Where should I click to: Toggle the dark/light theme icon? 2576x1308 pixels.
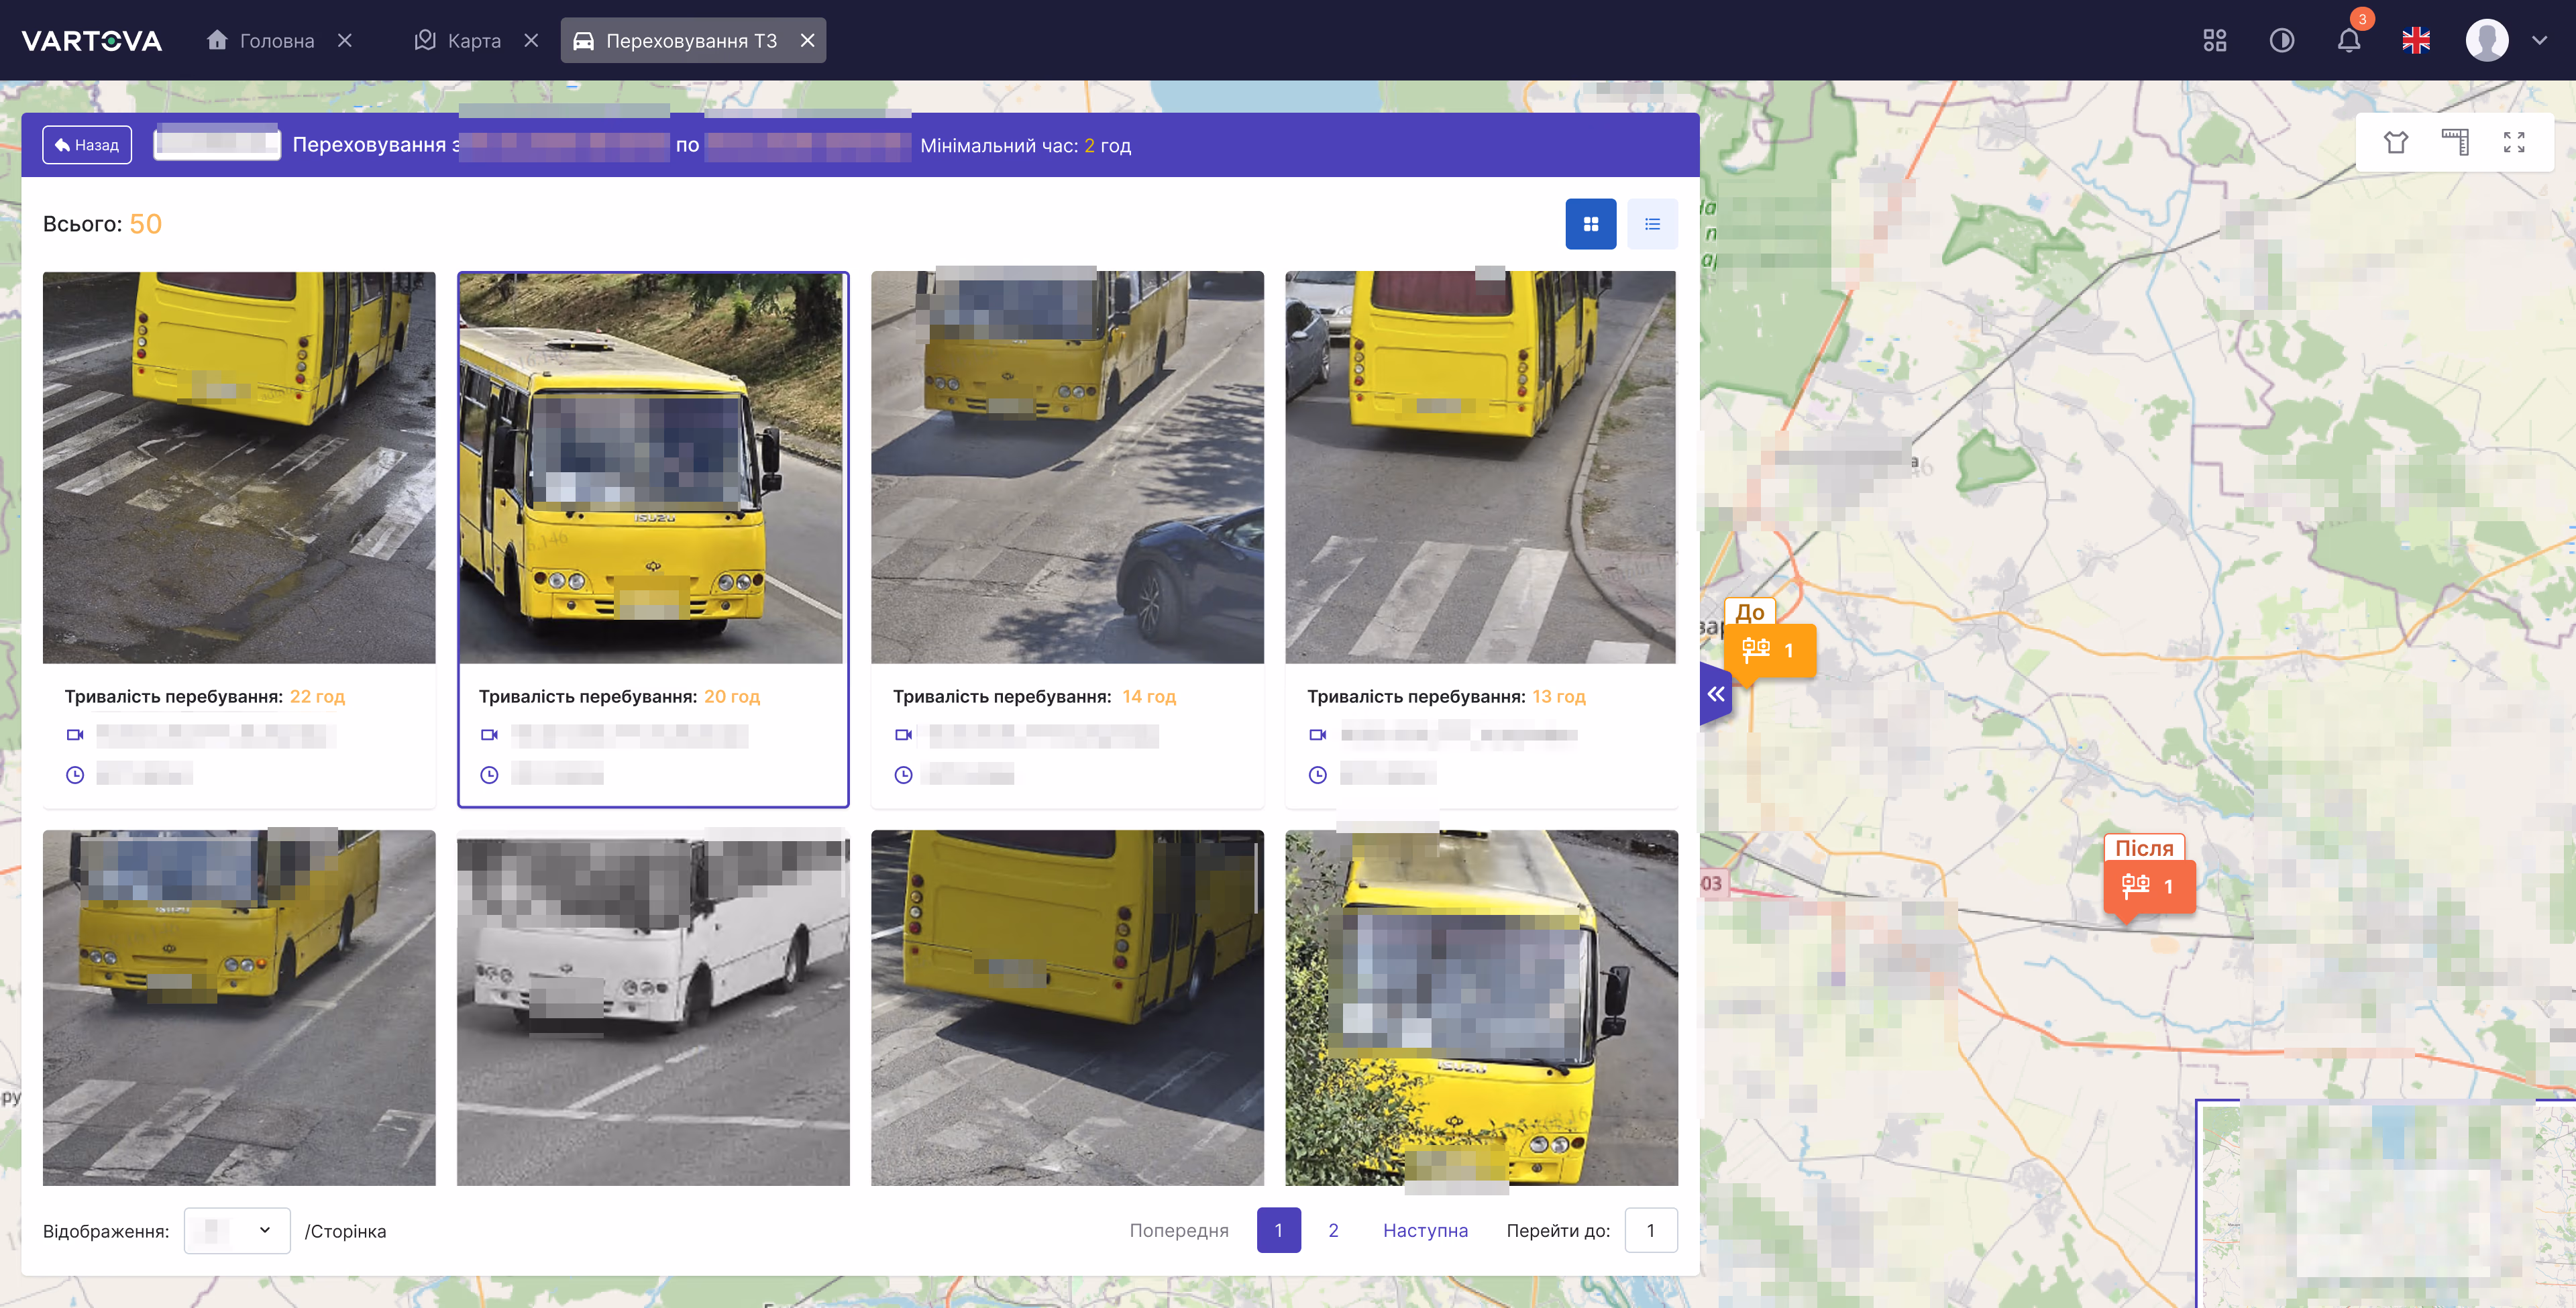[x=2281, y=41]
